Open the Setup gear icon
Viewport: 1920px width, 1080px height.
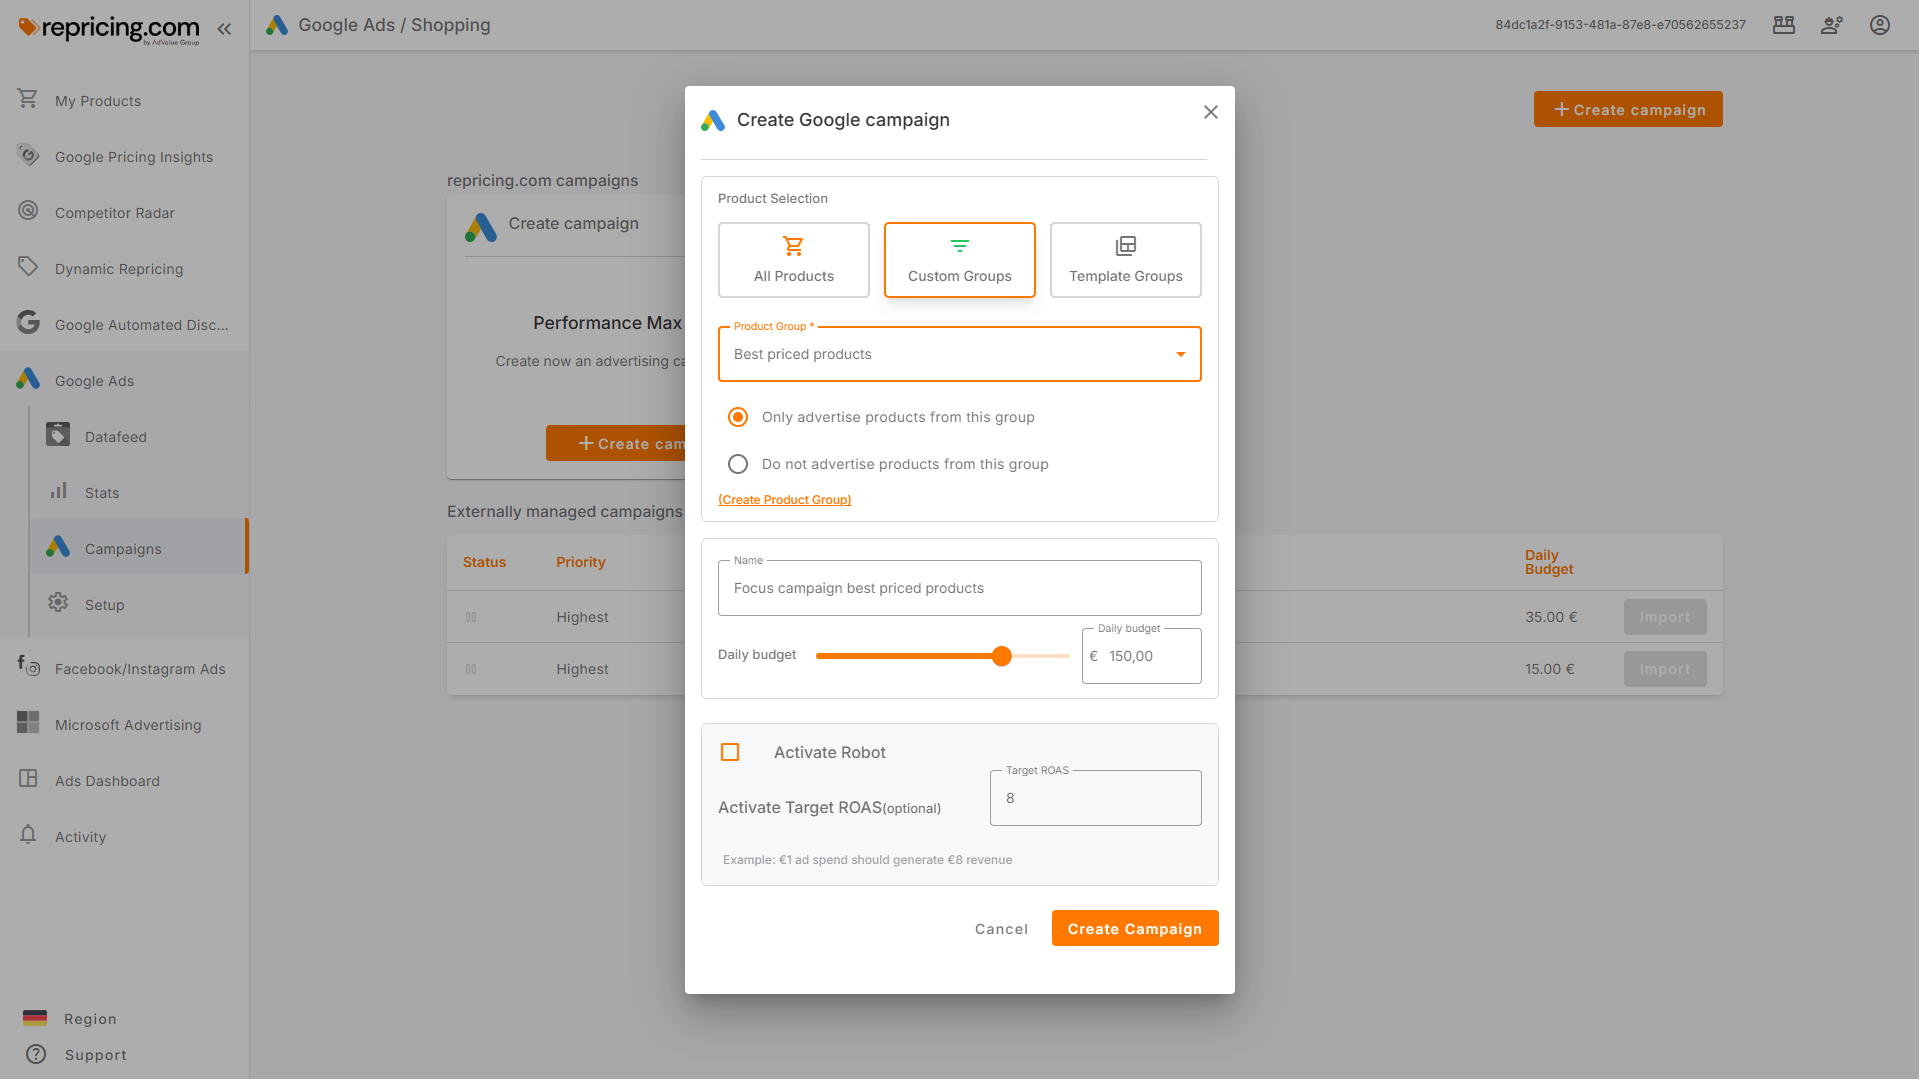[58, 603]
